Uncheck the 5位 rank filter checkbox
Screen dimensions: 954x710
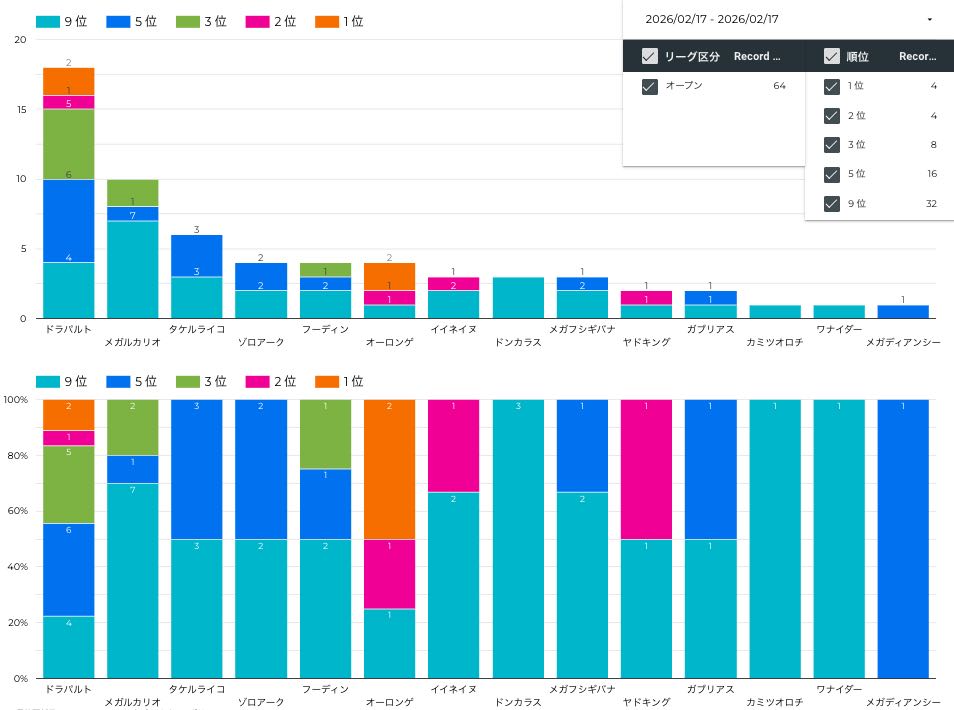831,174
